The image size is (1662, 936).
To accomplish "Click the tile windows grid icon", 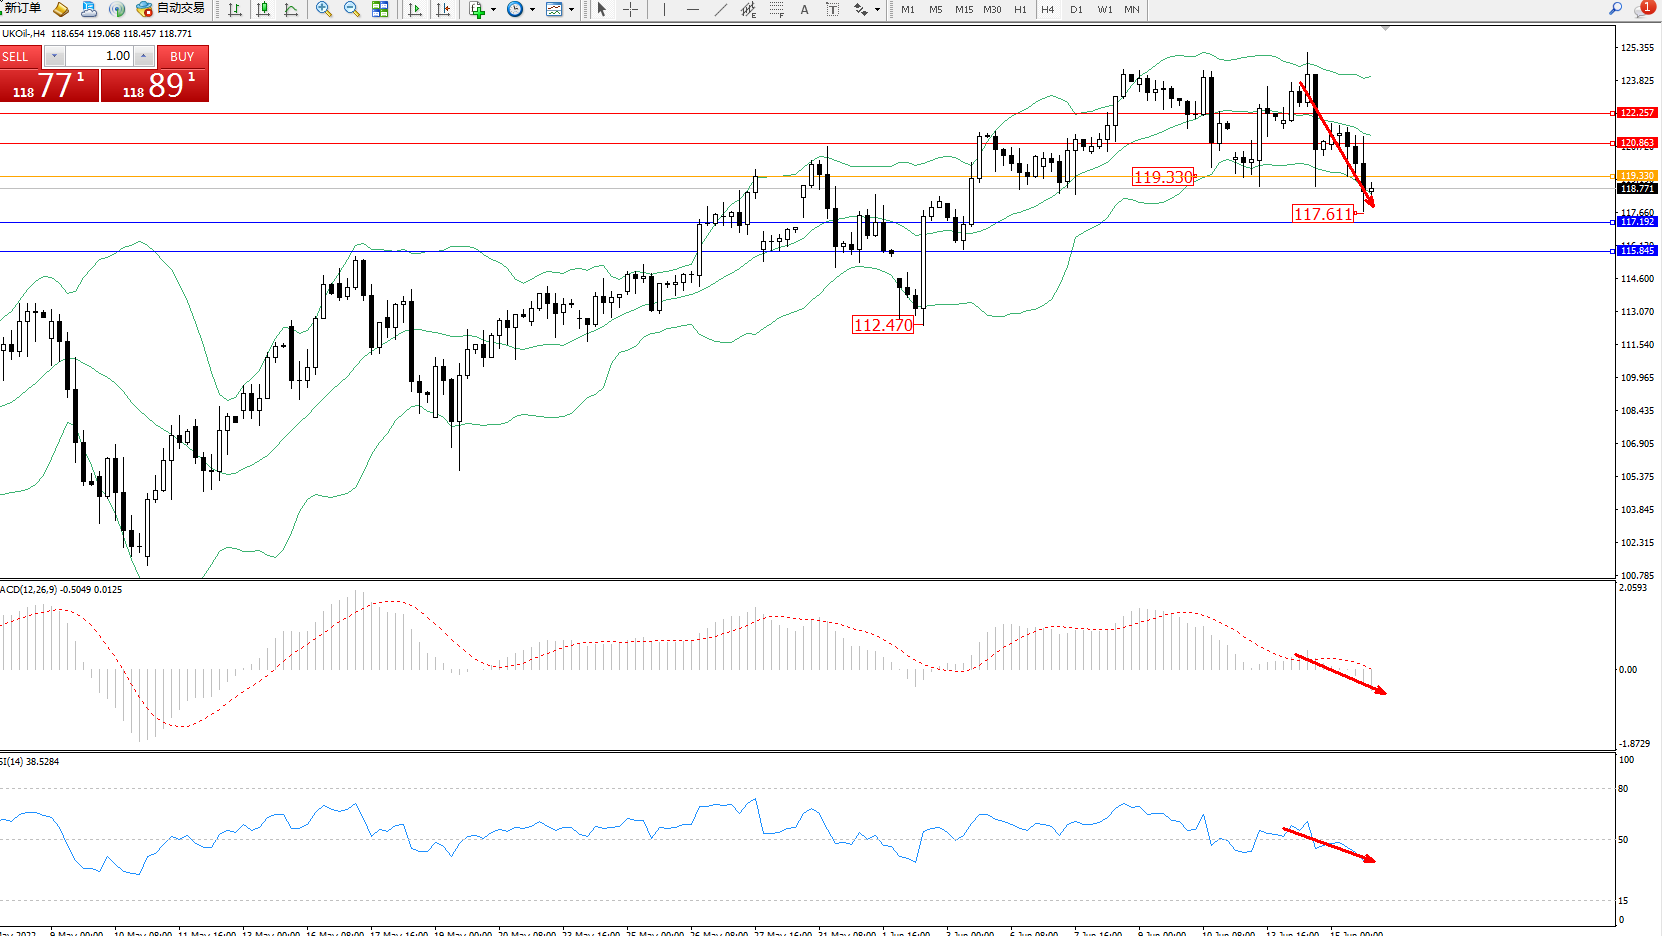I will click(x=380, y=9).
